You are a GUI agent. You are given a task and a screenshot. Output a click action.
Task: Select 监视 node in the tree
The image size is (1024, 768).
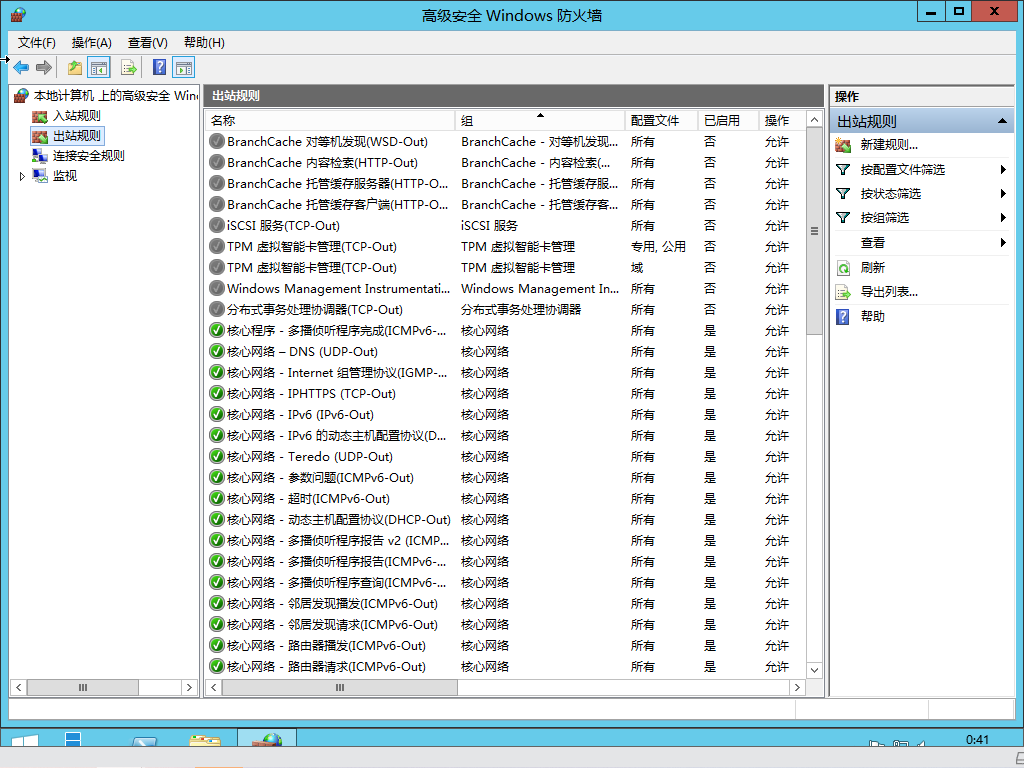click(65, 176)
